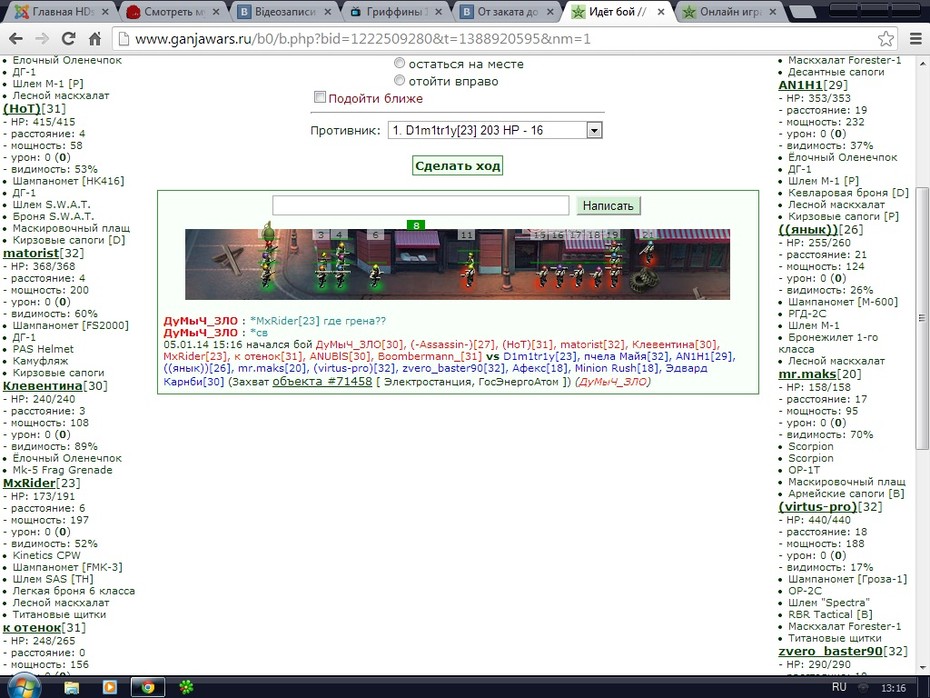Open the (НоТ) player profile link
The image size is (930, 698).
pyautogui.click(x=22, y=109)
